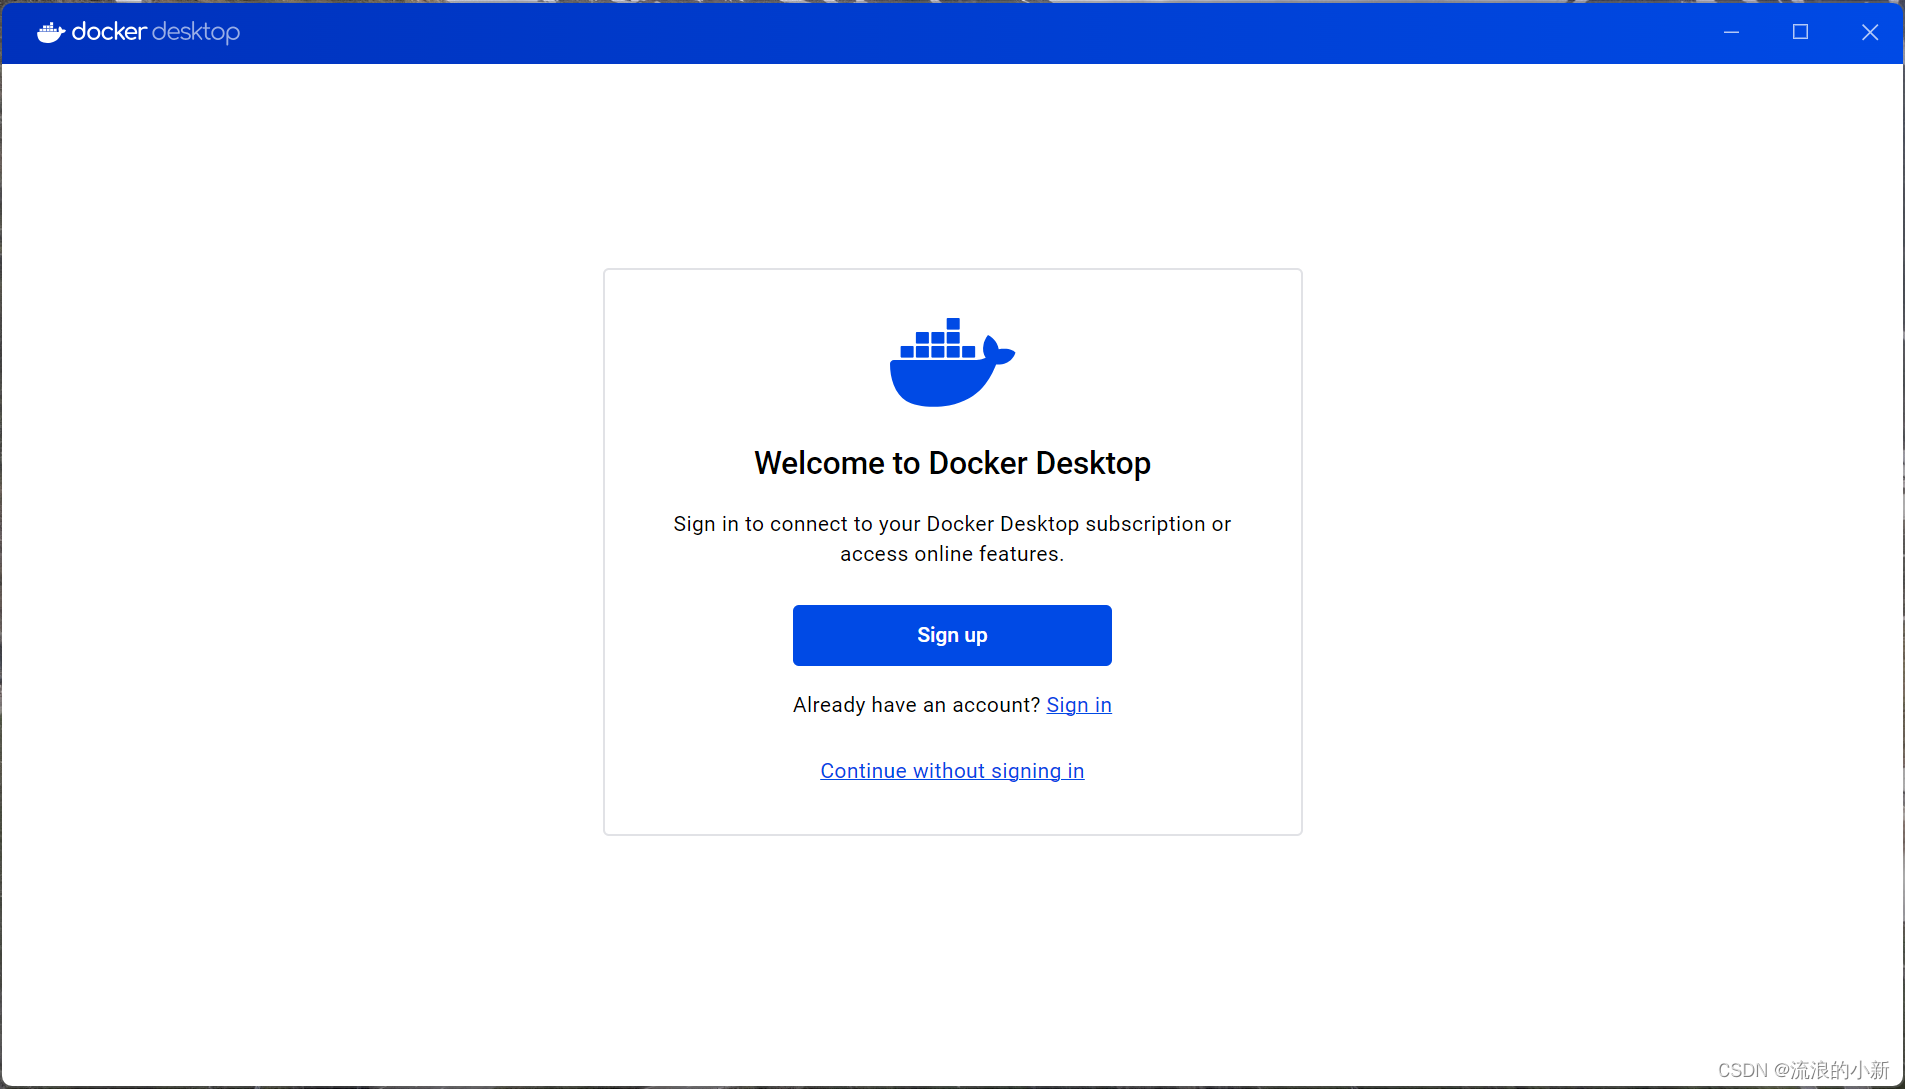The width and height of the screenshot is (1905, 1089).
Task: Close the Docker Desktop window
Action: tap(1869, 32)
